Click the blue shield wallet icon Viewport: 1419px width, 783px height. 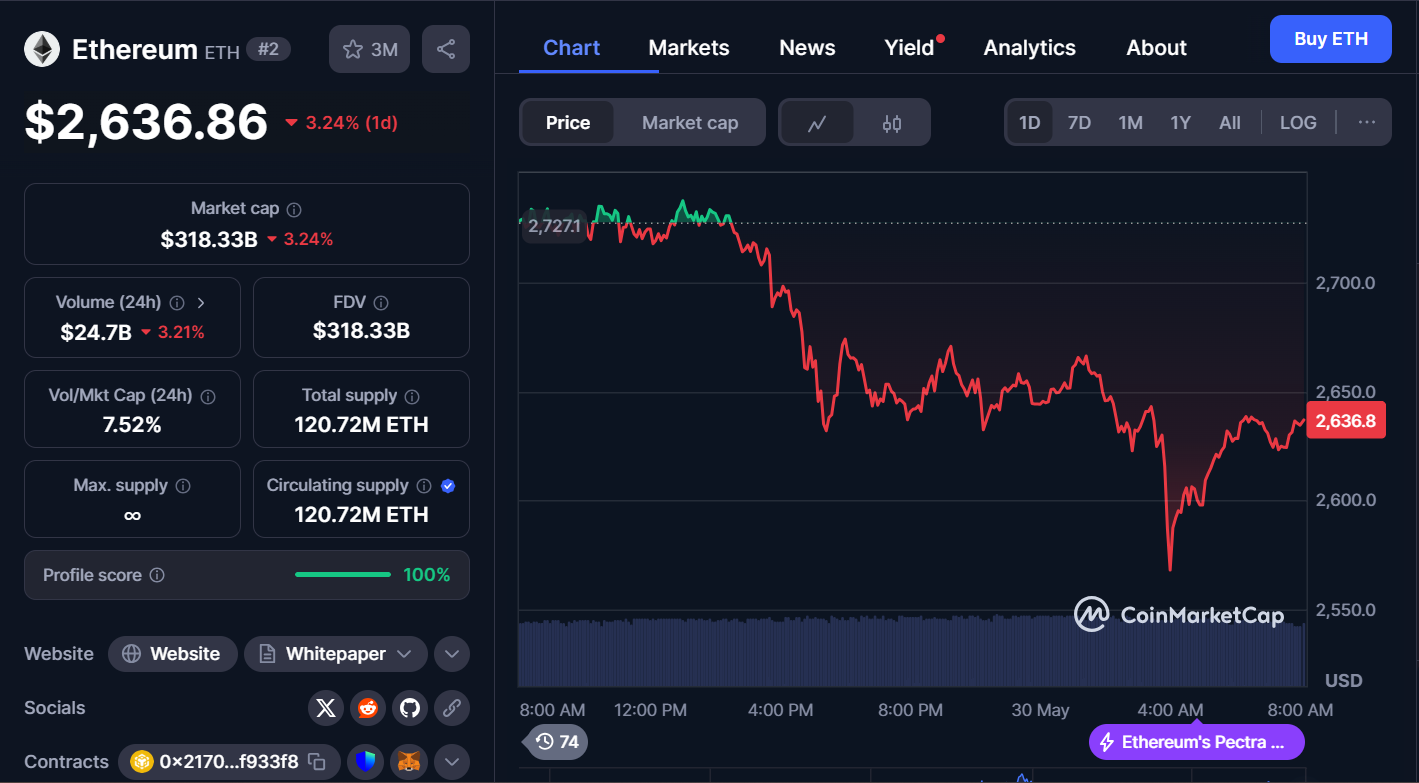(366, 762)
